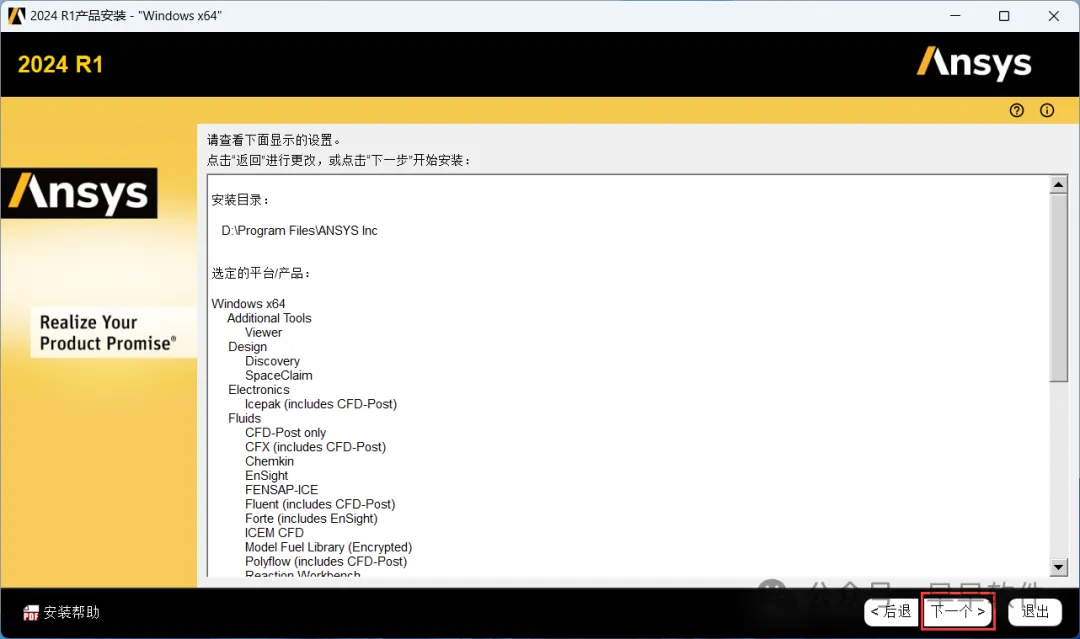The height and width of the screenshot is (639, 1080).
Task: Select the 'EnSight' entry
Action: click(267, 476)
